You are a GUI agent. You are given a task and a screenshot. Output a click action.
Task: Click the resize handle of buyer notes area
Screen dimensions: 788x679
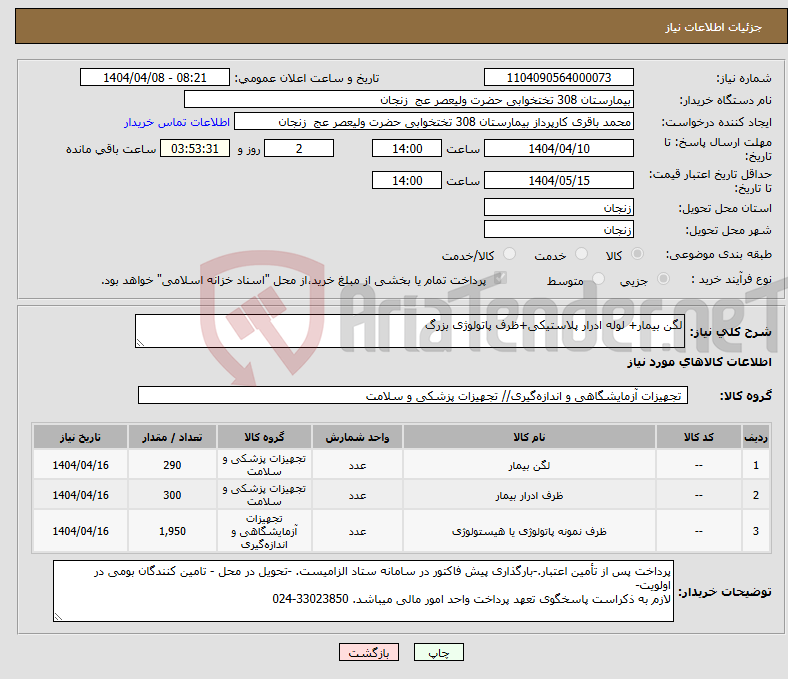[x=58, y=617]
